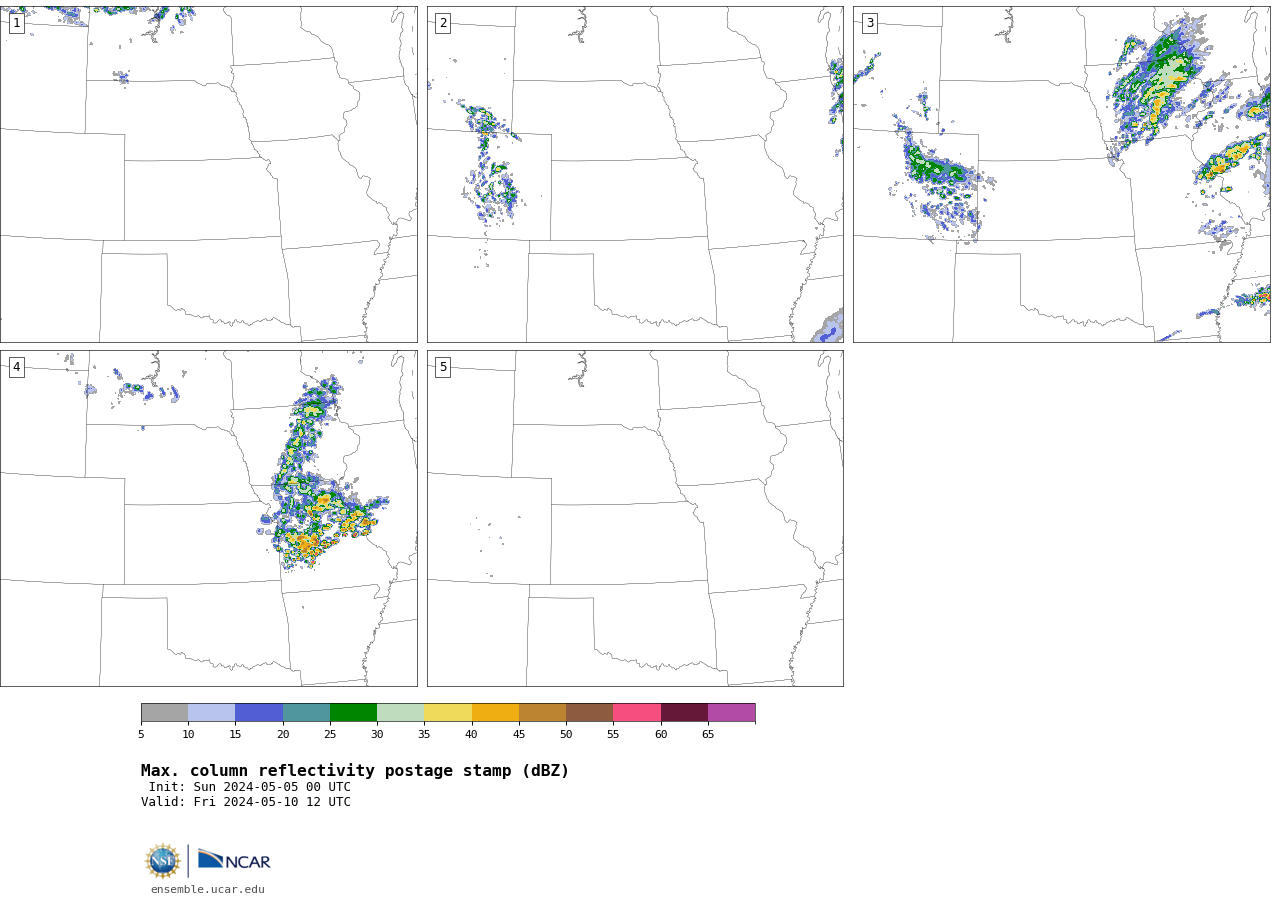The height and width of the screenshot is (901, 1280).
Task: Click the NSF logo icon
Action: click(x=163, y=861)
